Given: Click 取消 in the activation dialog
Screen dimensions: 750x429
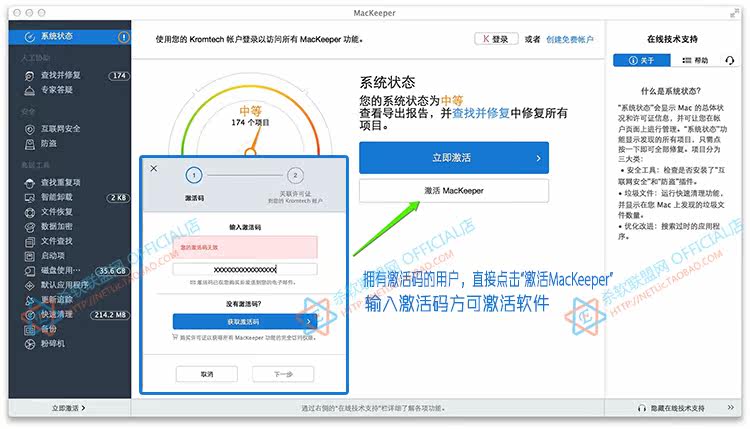Looking at the screenshot, I should (207, 374).
